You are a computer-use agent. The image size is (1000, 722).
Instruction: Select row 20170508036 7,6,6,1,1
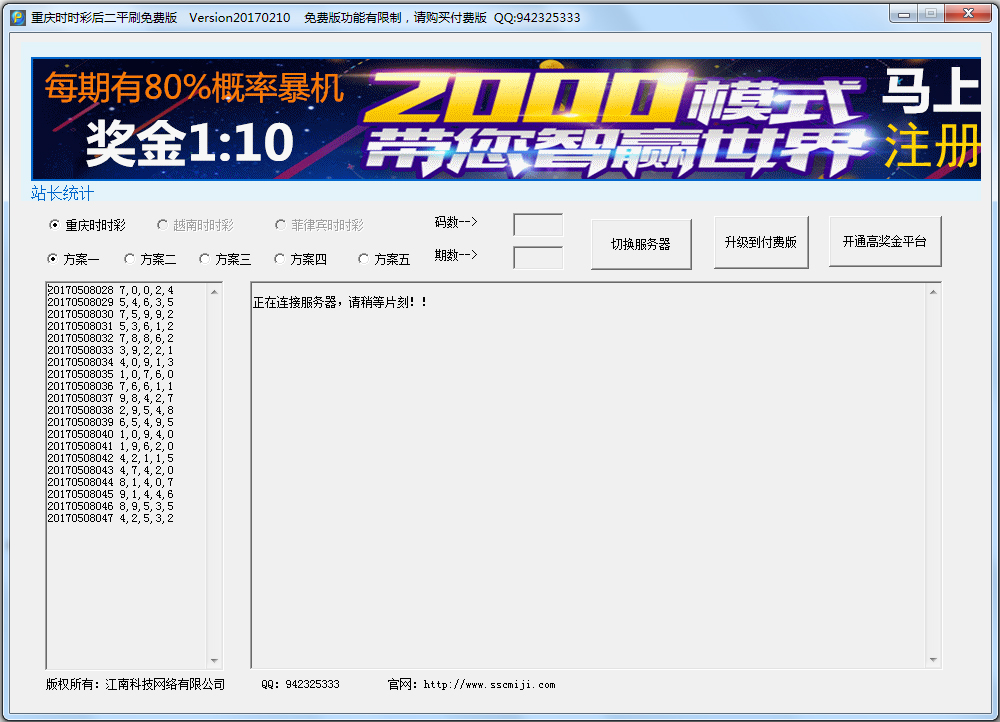110,387
